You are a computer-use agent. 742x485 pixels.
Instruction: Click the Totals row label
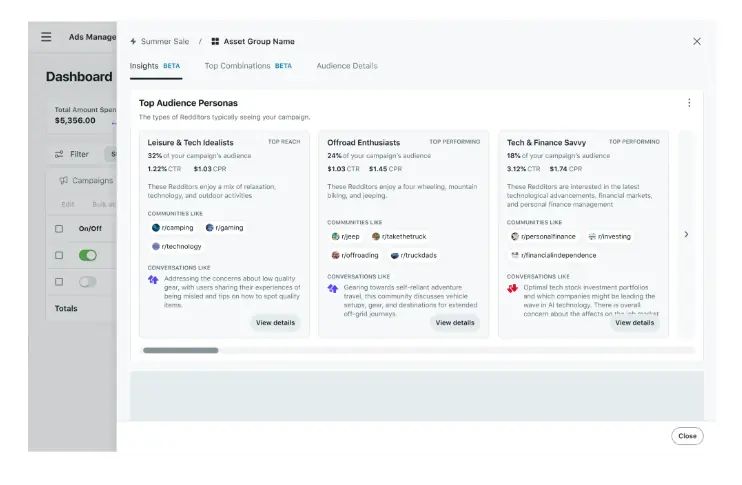pyautogui.click(x=66, y=309)
